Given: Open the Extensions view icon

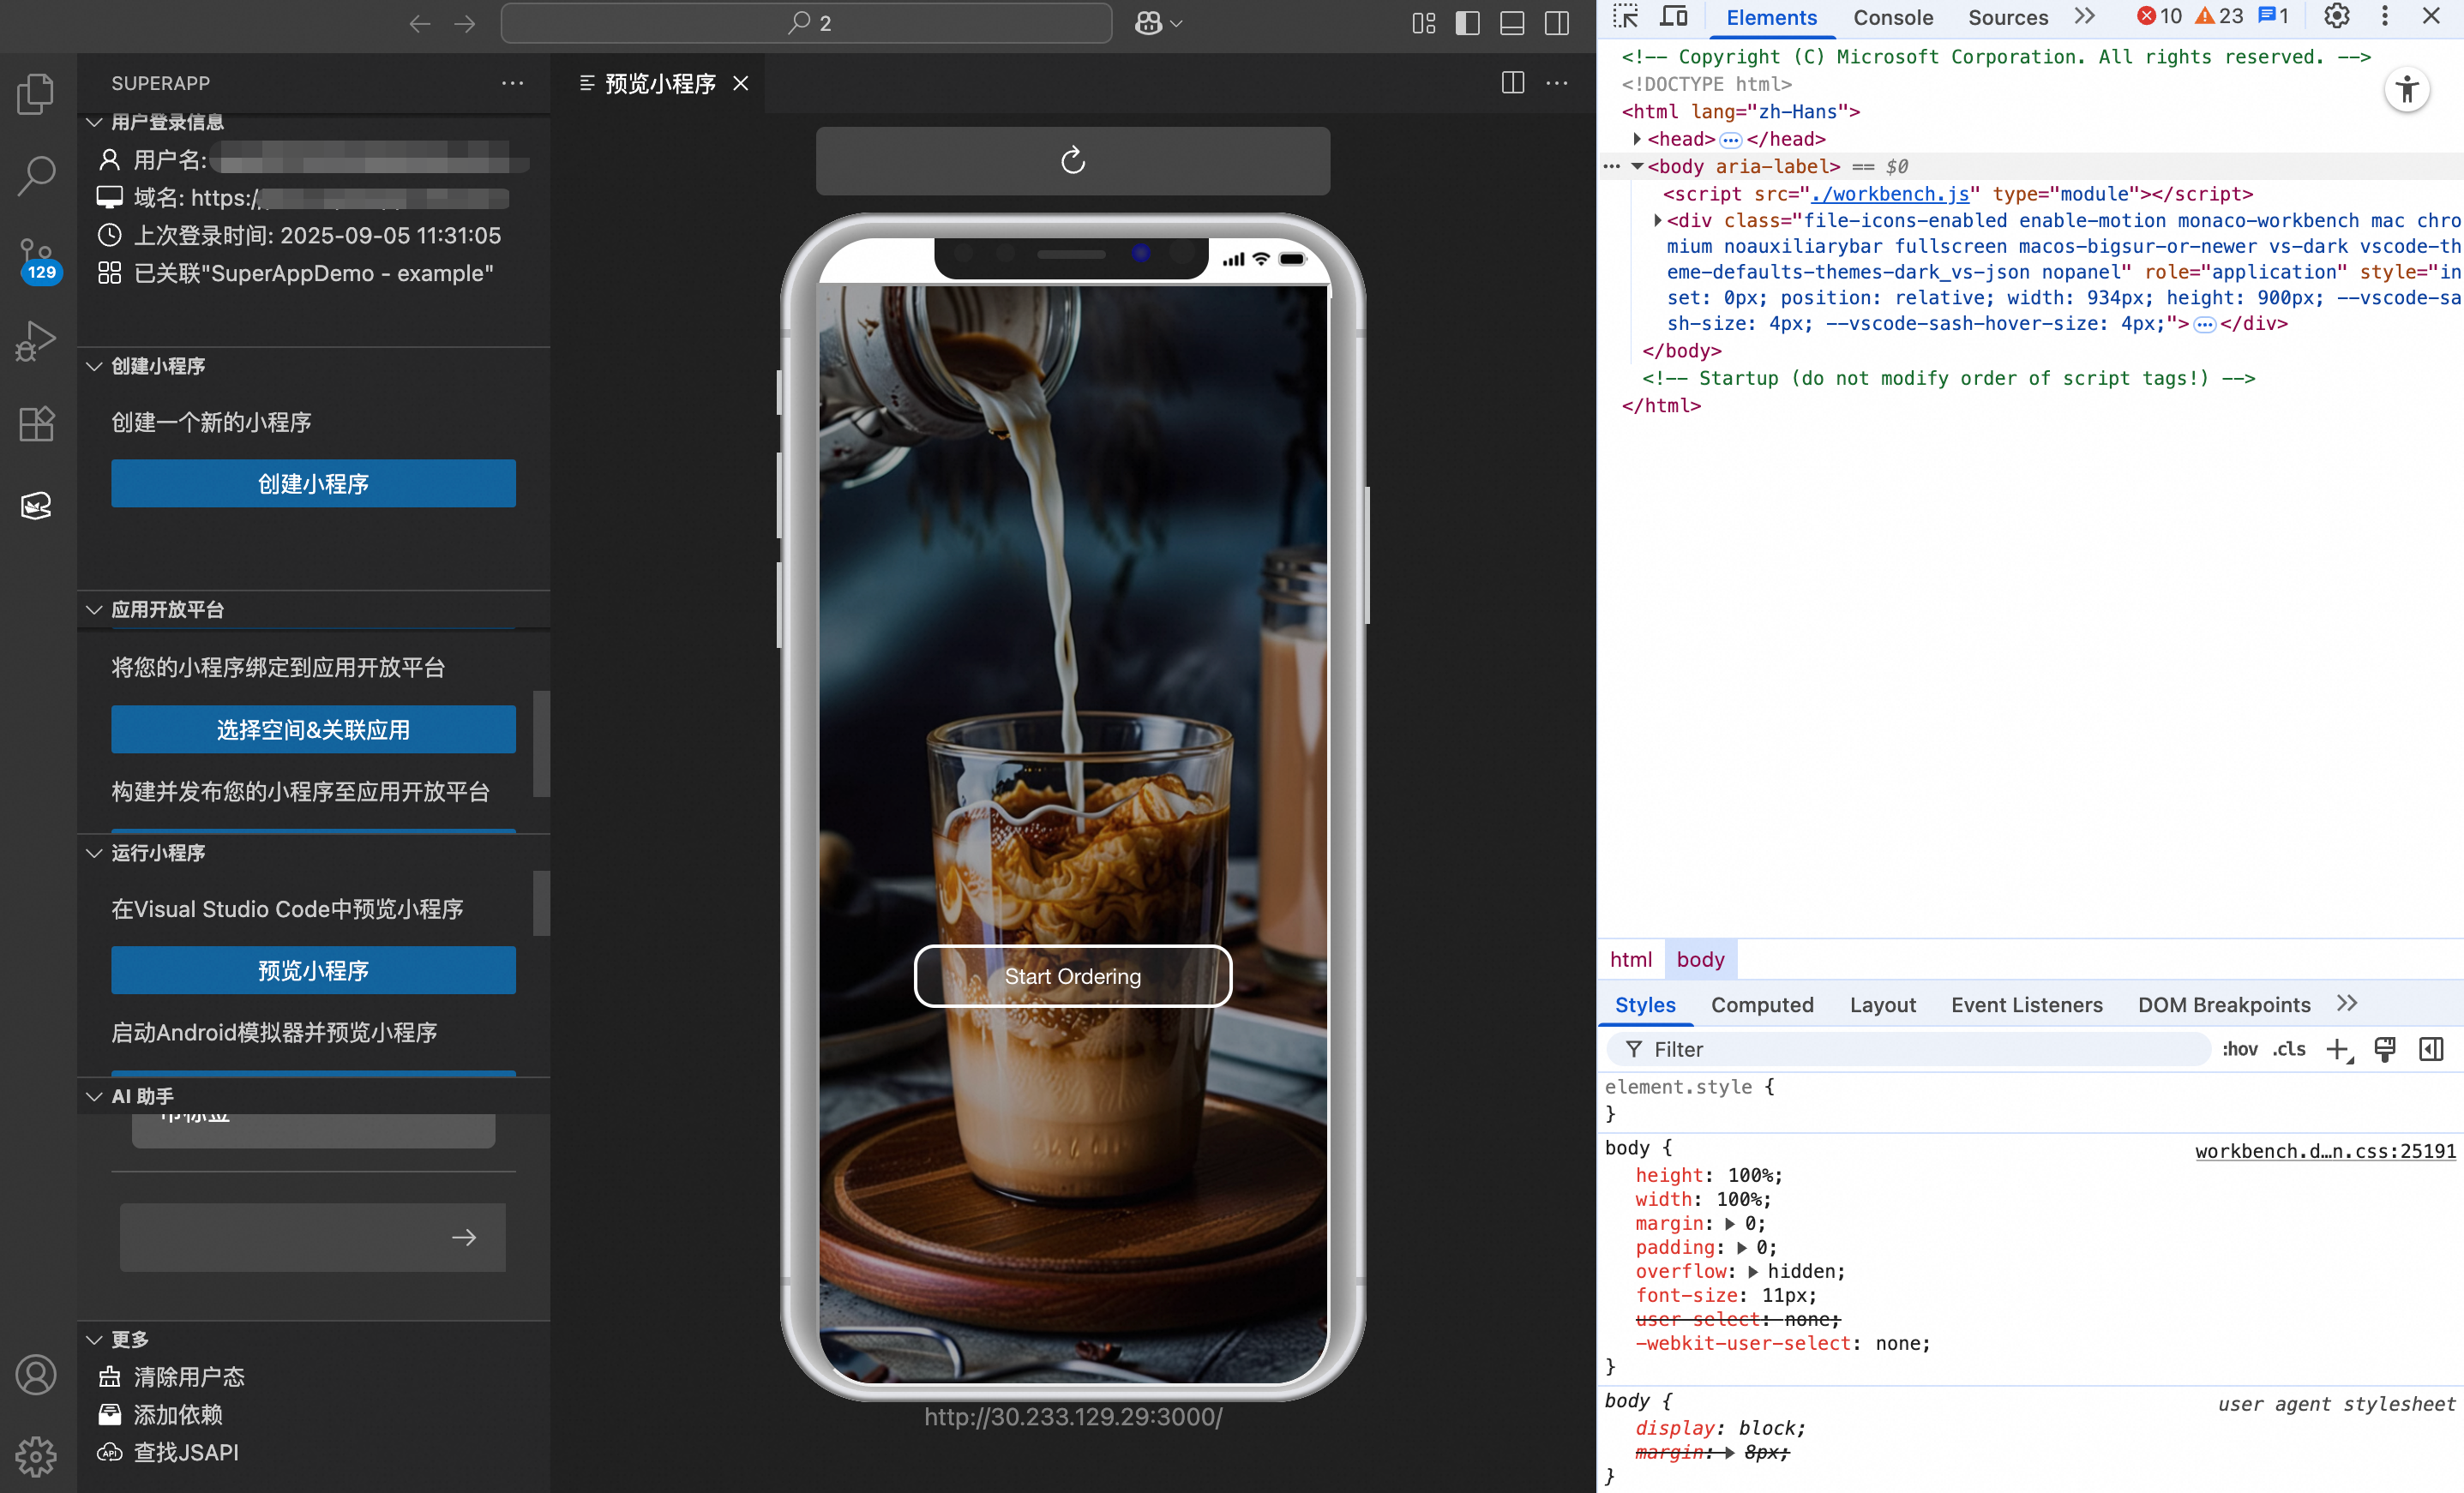Looking at the screenshot, I should pyautogui.click(x=36, y=423).
